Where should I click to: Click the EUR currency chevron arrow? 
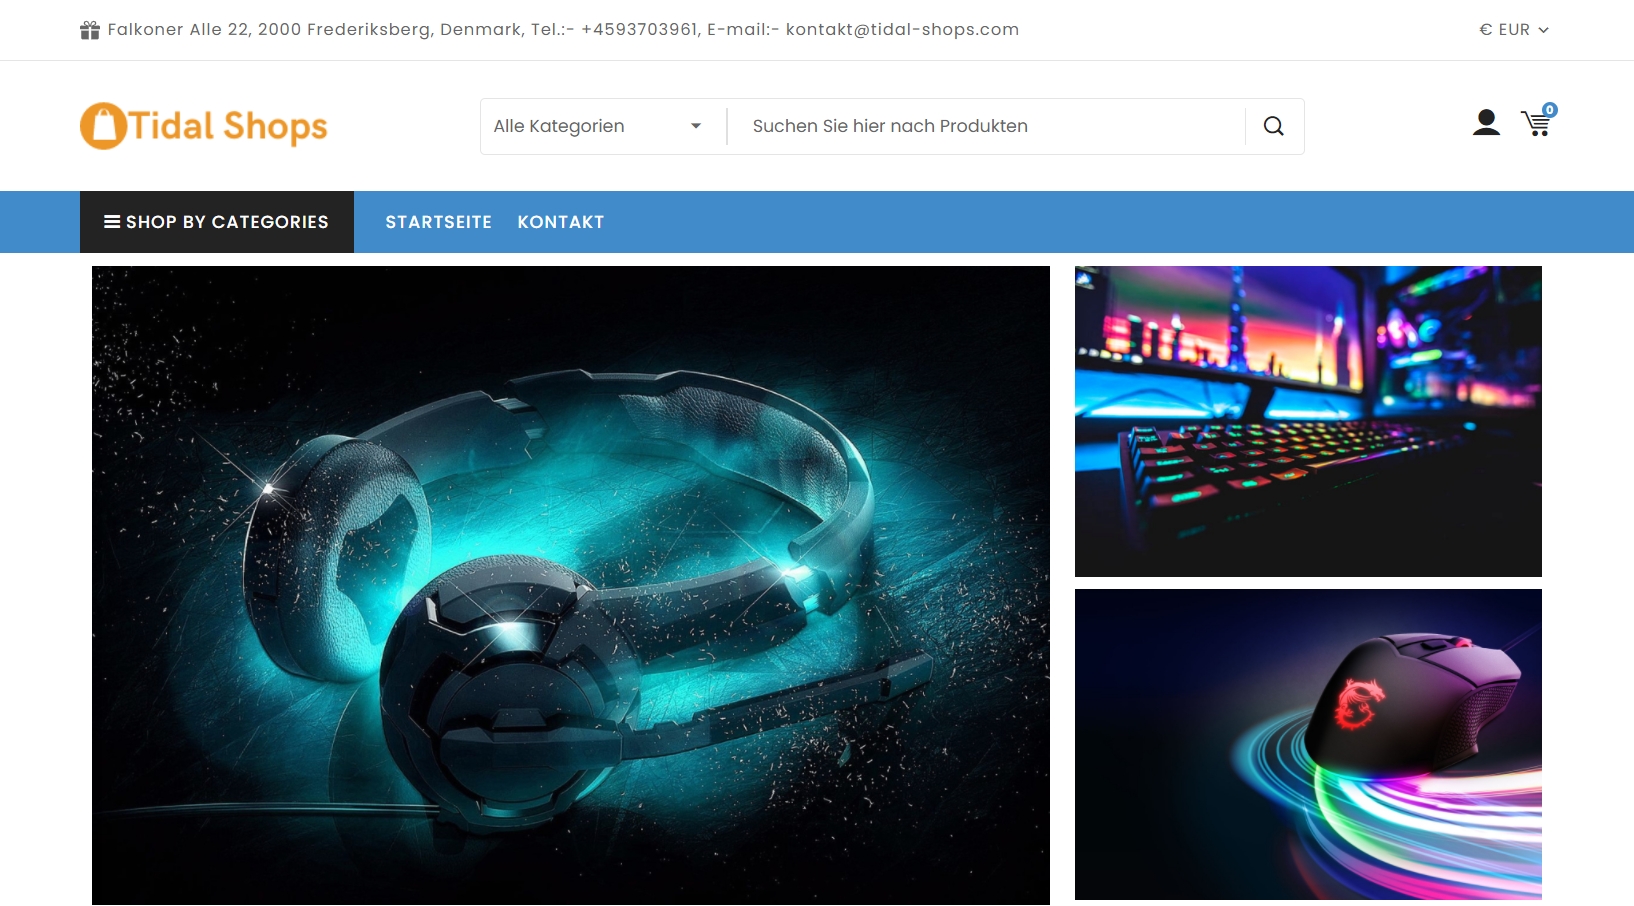(1543, 30)
